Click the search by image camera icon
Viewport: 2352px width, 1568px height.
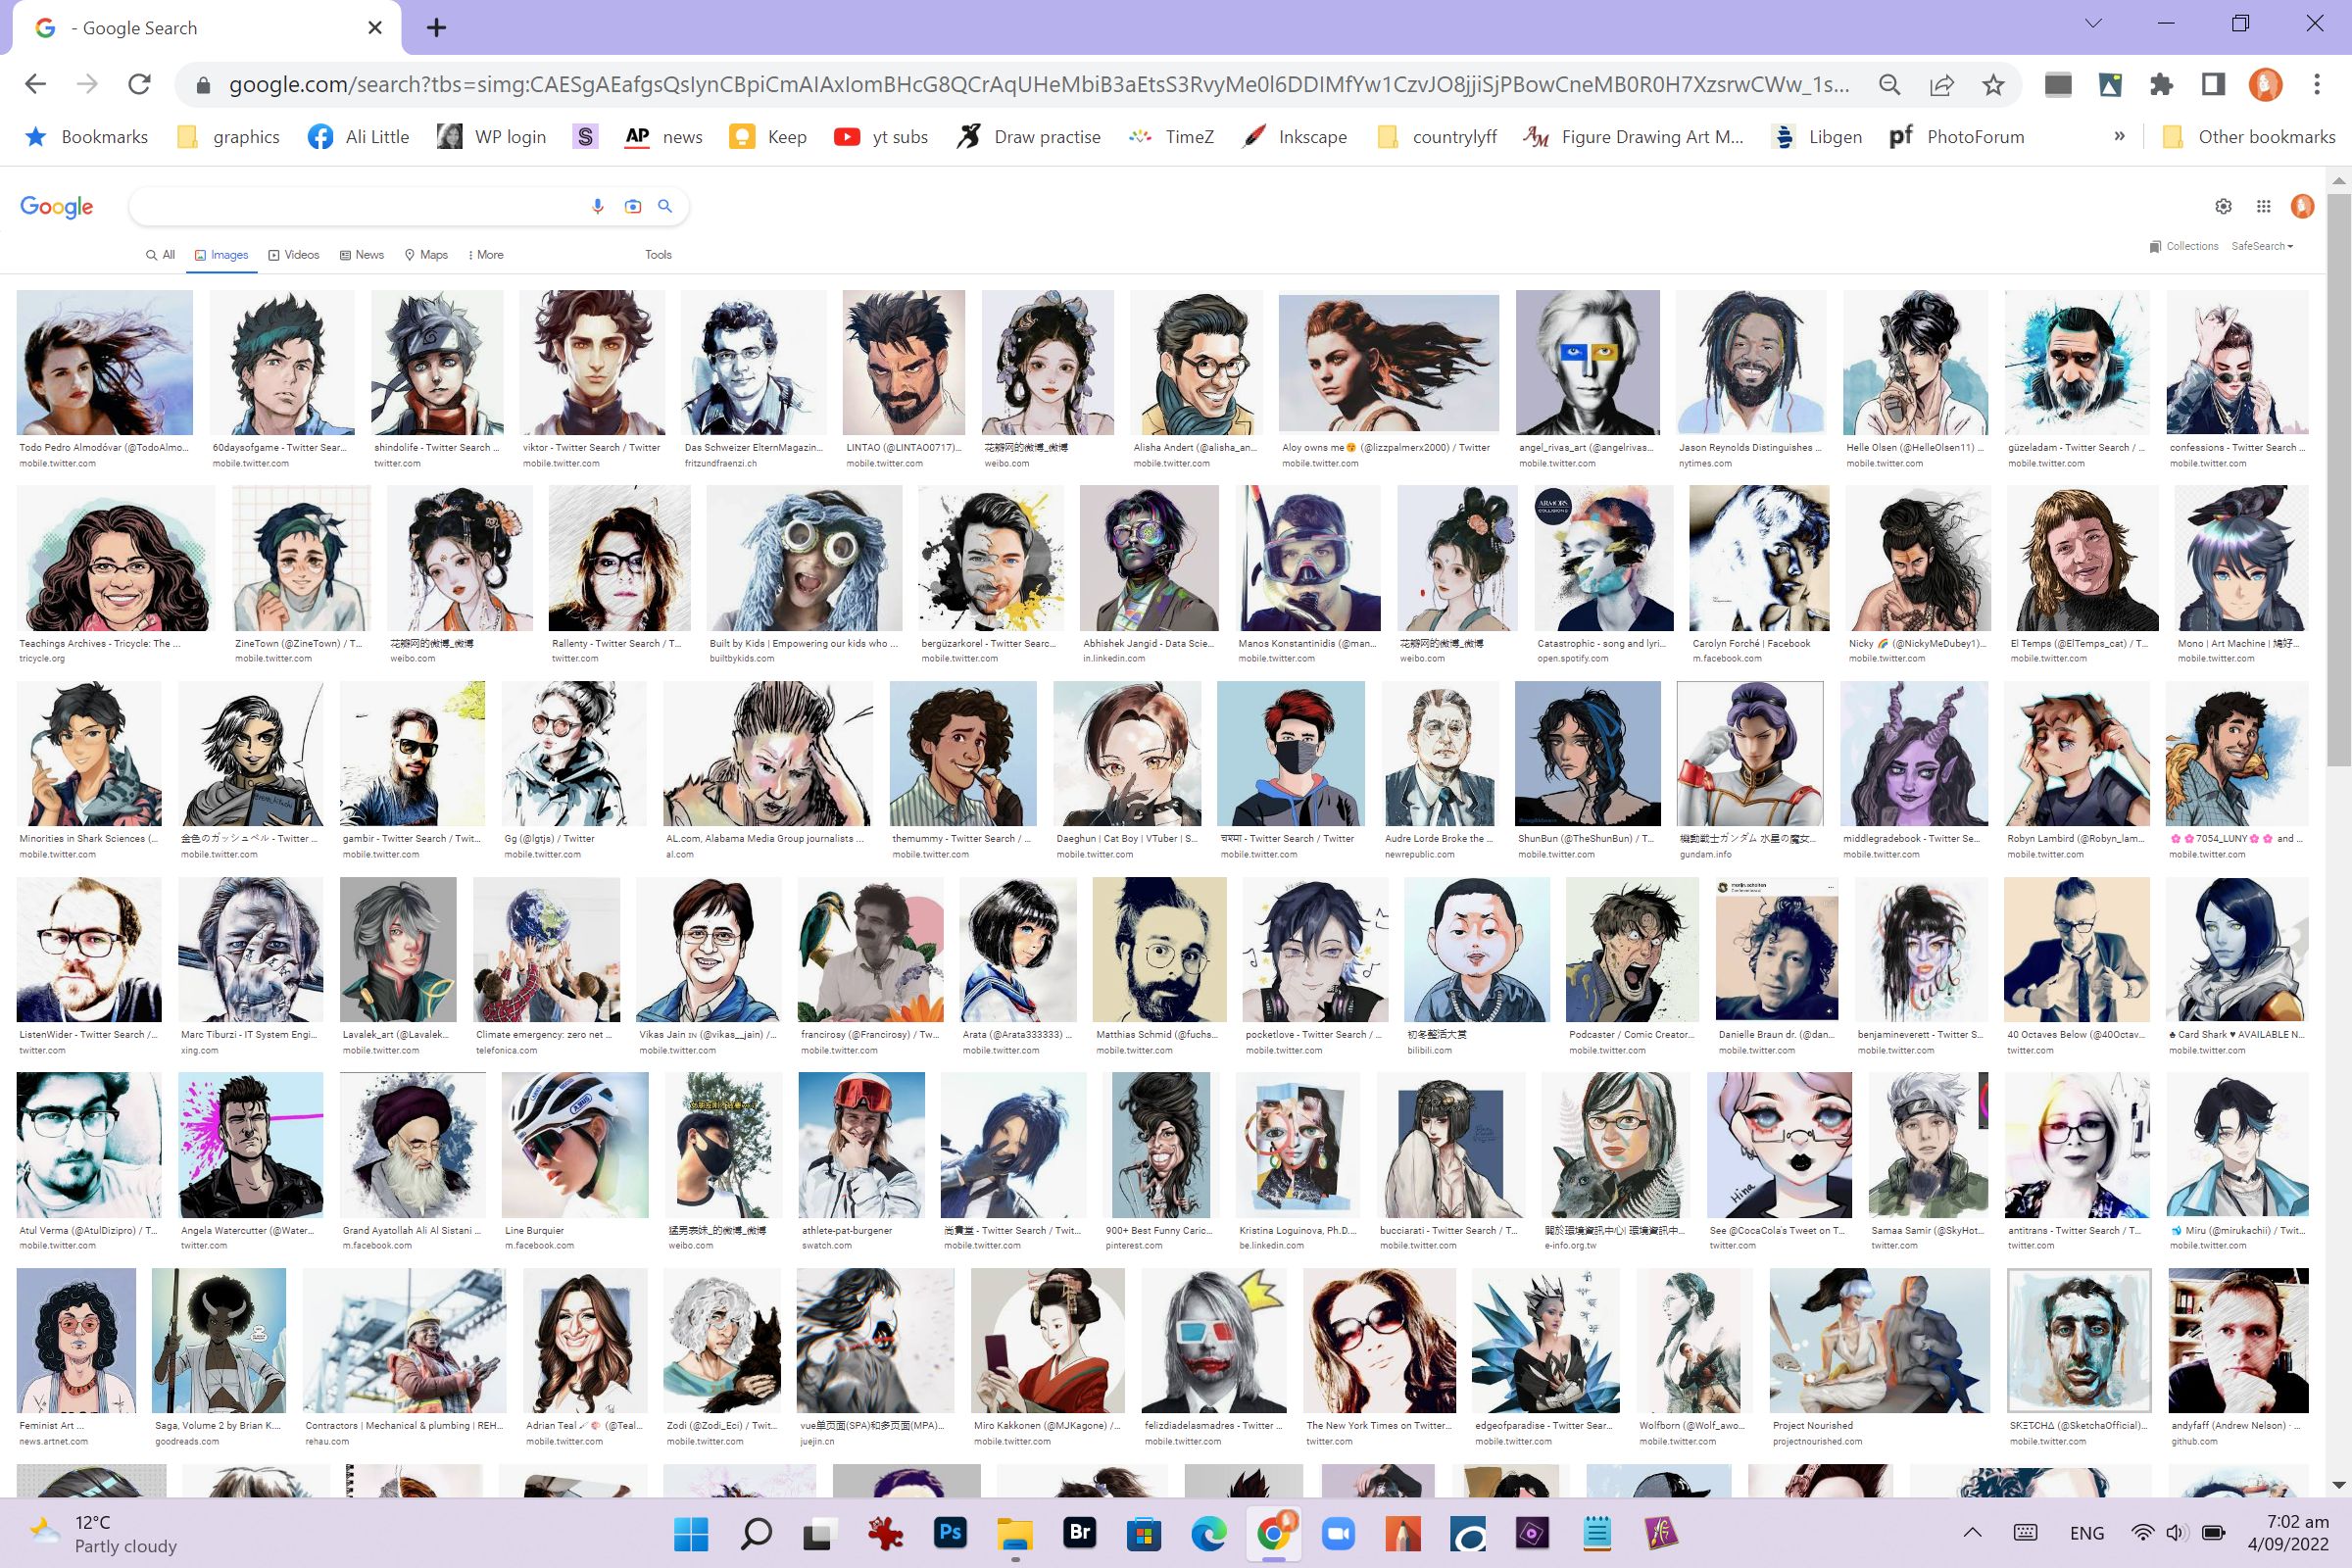(632, 206)
